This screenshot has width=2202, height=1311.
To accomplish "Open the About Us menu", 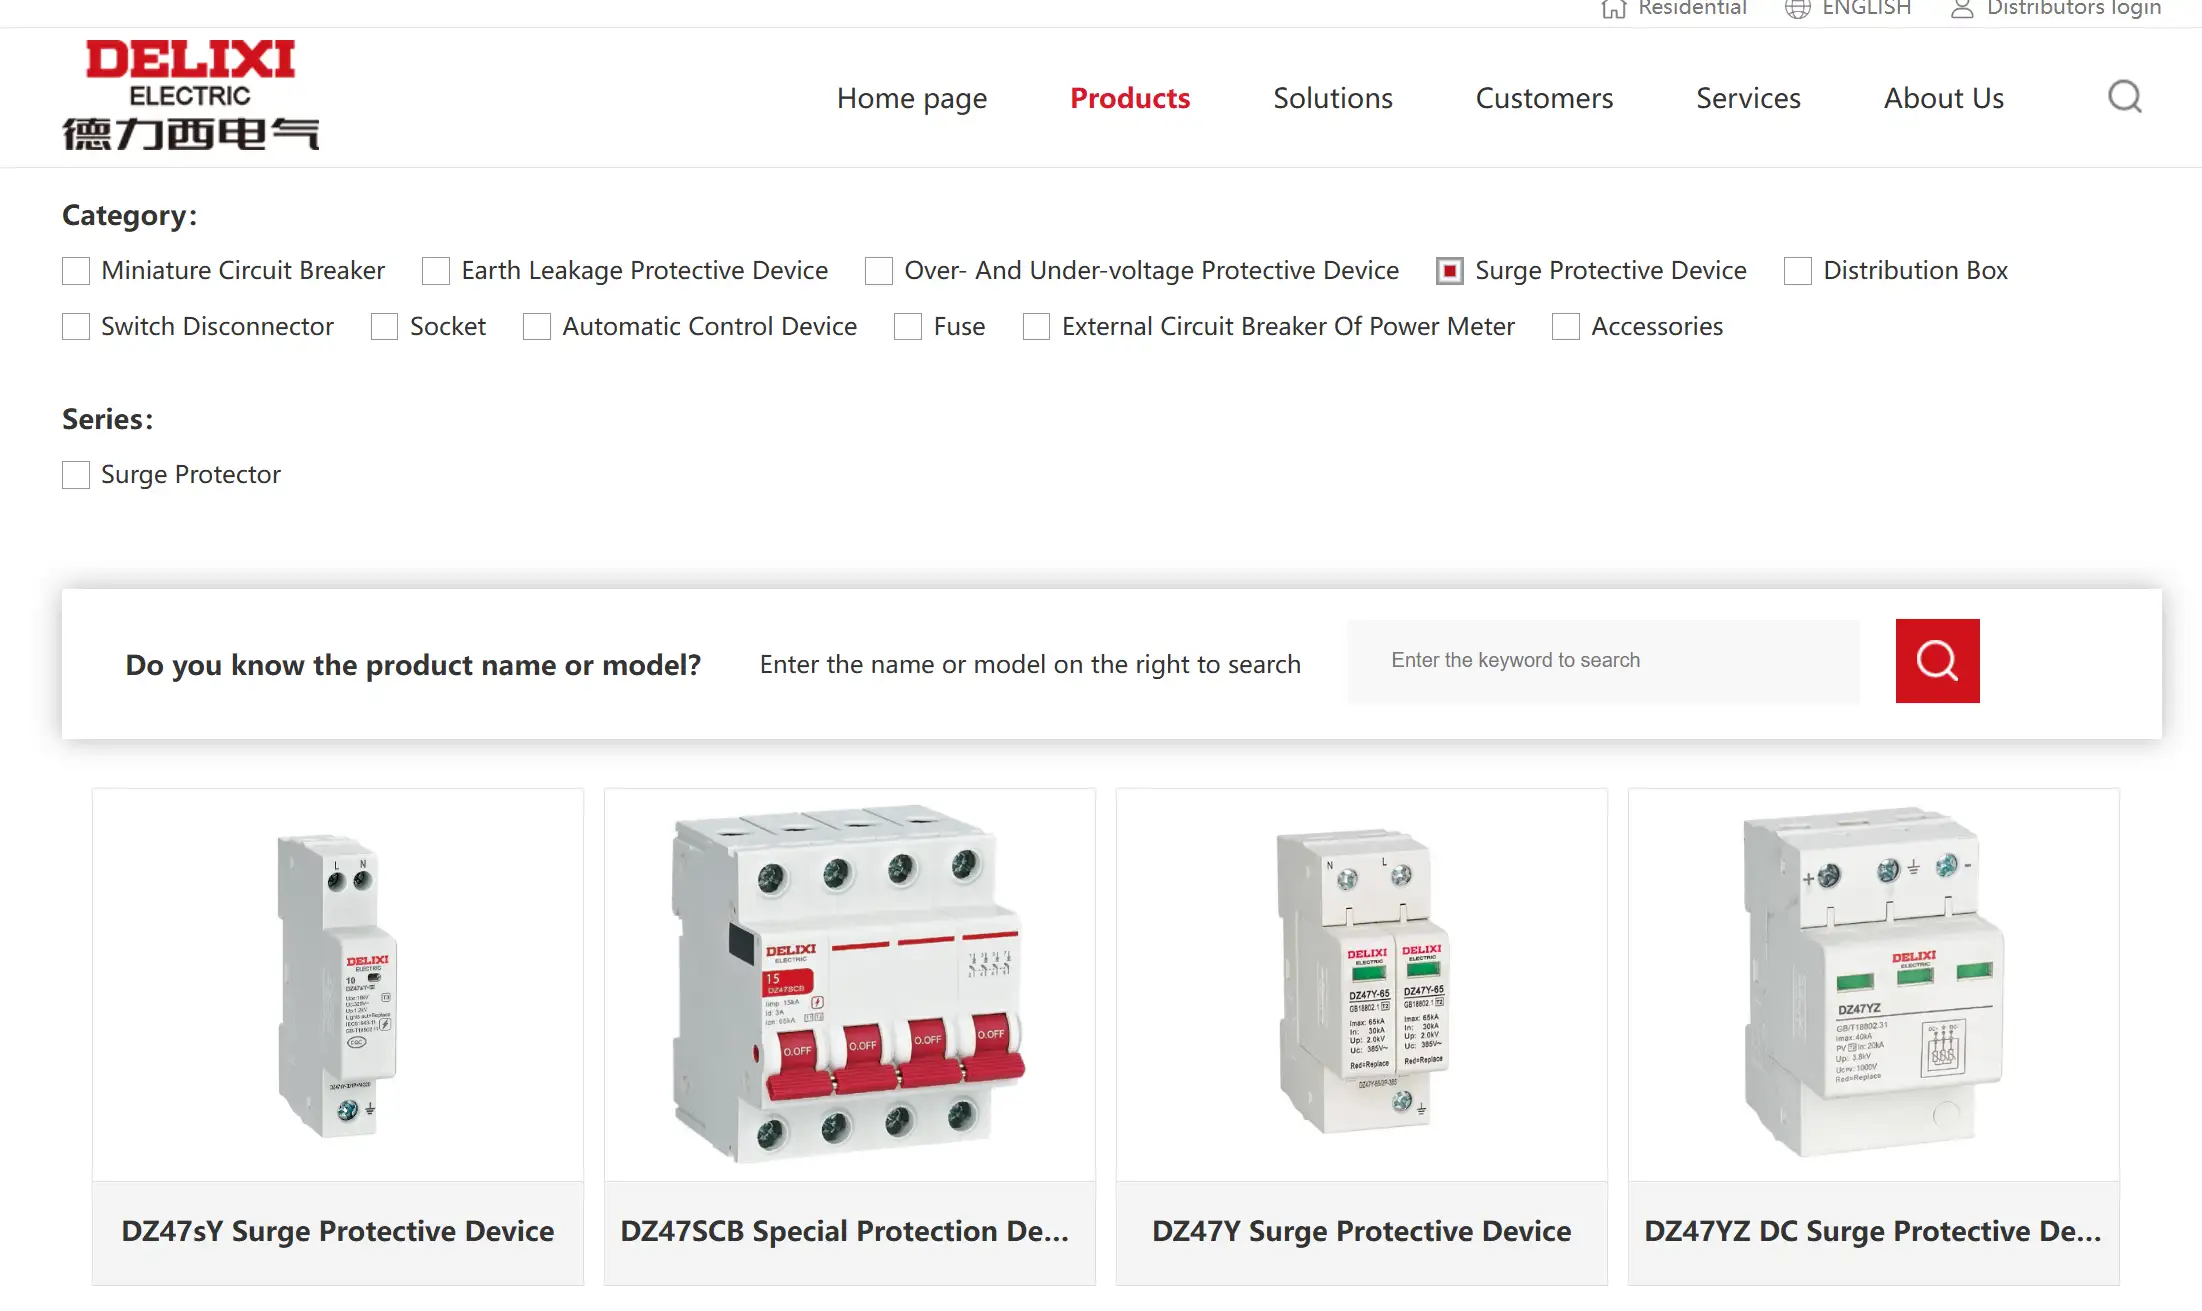I will 1944,98.
